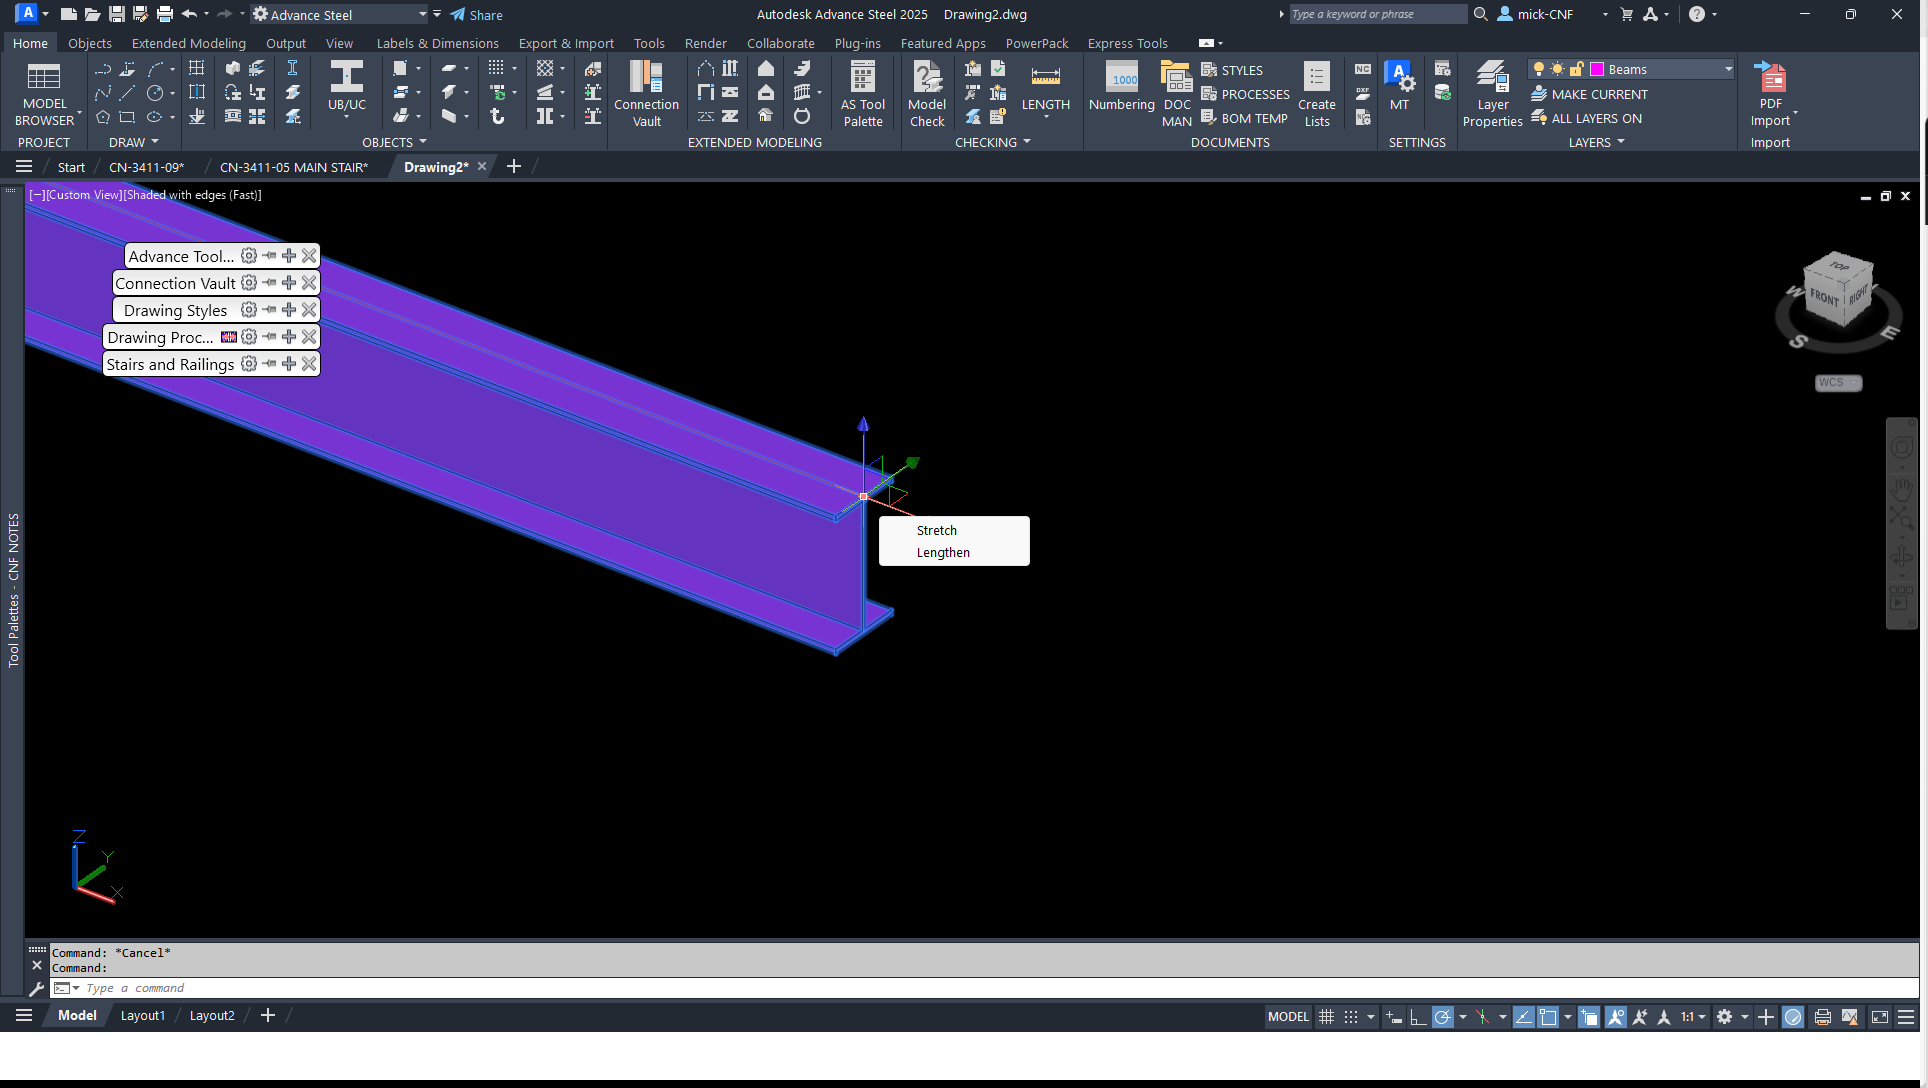Screen dimensions: 1928x1088
Task: Switch to CN-3411-05 MAIN STAIR drawing tab
Action: pyautogui.click(x=293, y=167)
